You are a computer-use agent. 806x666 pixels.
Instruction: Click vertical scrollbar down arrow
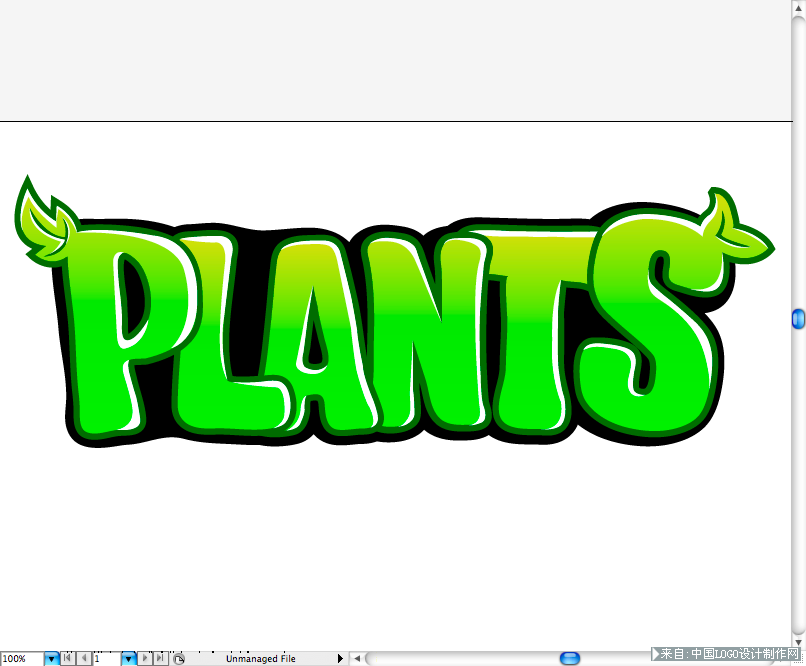(x=798, y=642)
